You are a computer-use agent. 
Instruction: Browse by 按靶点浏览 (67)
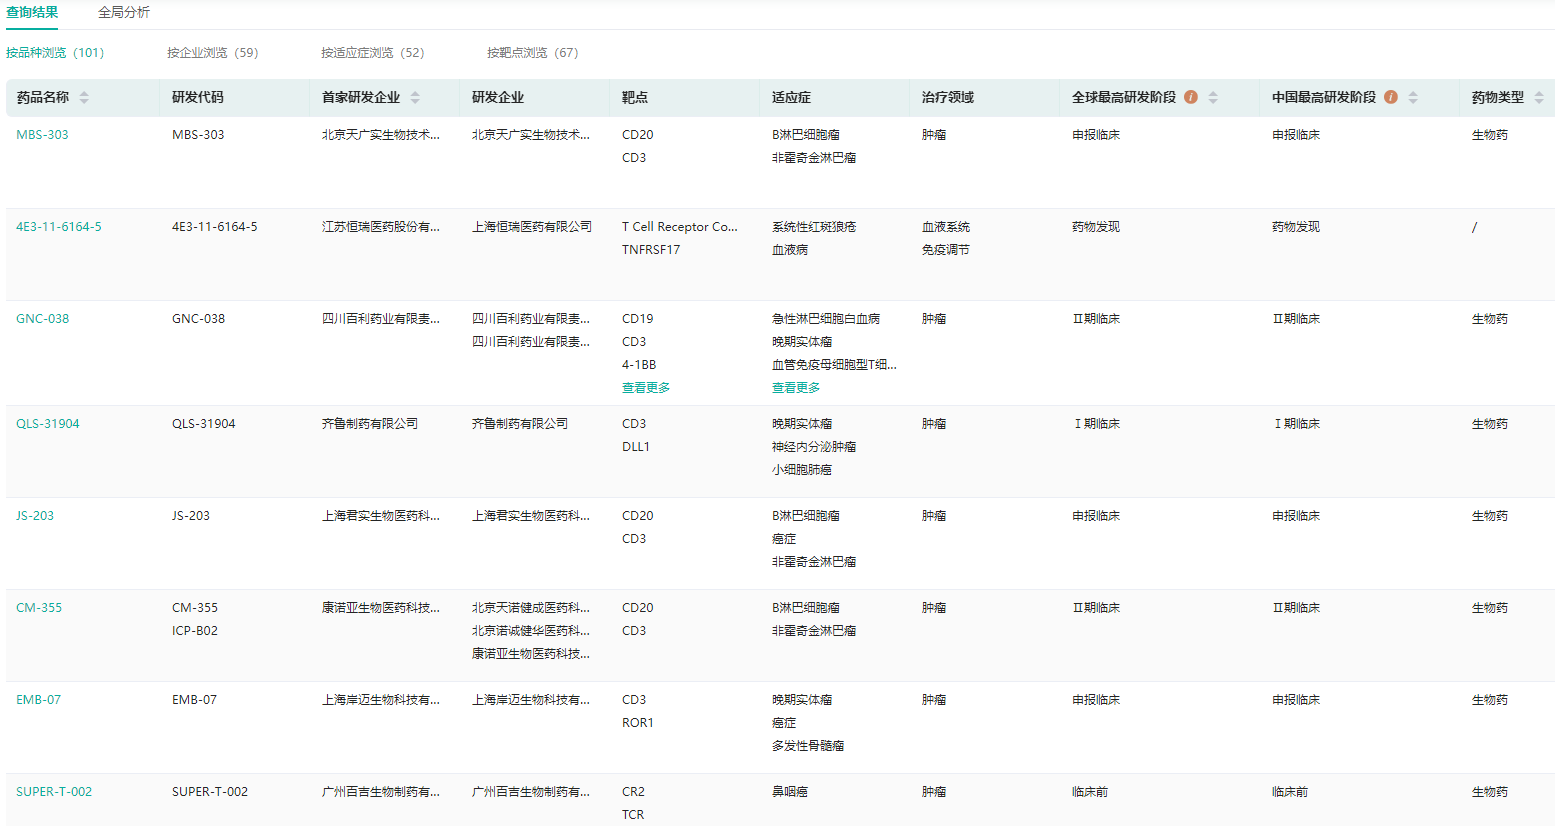(532, 53)
